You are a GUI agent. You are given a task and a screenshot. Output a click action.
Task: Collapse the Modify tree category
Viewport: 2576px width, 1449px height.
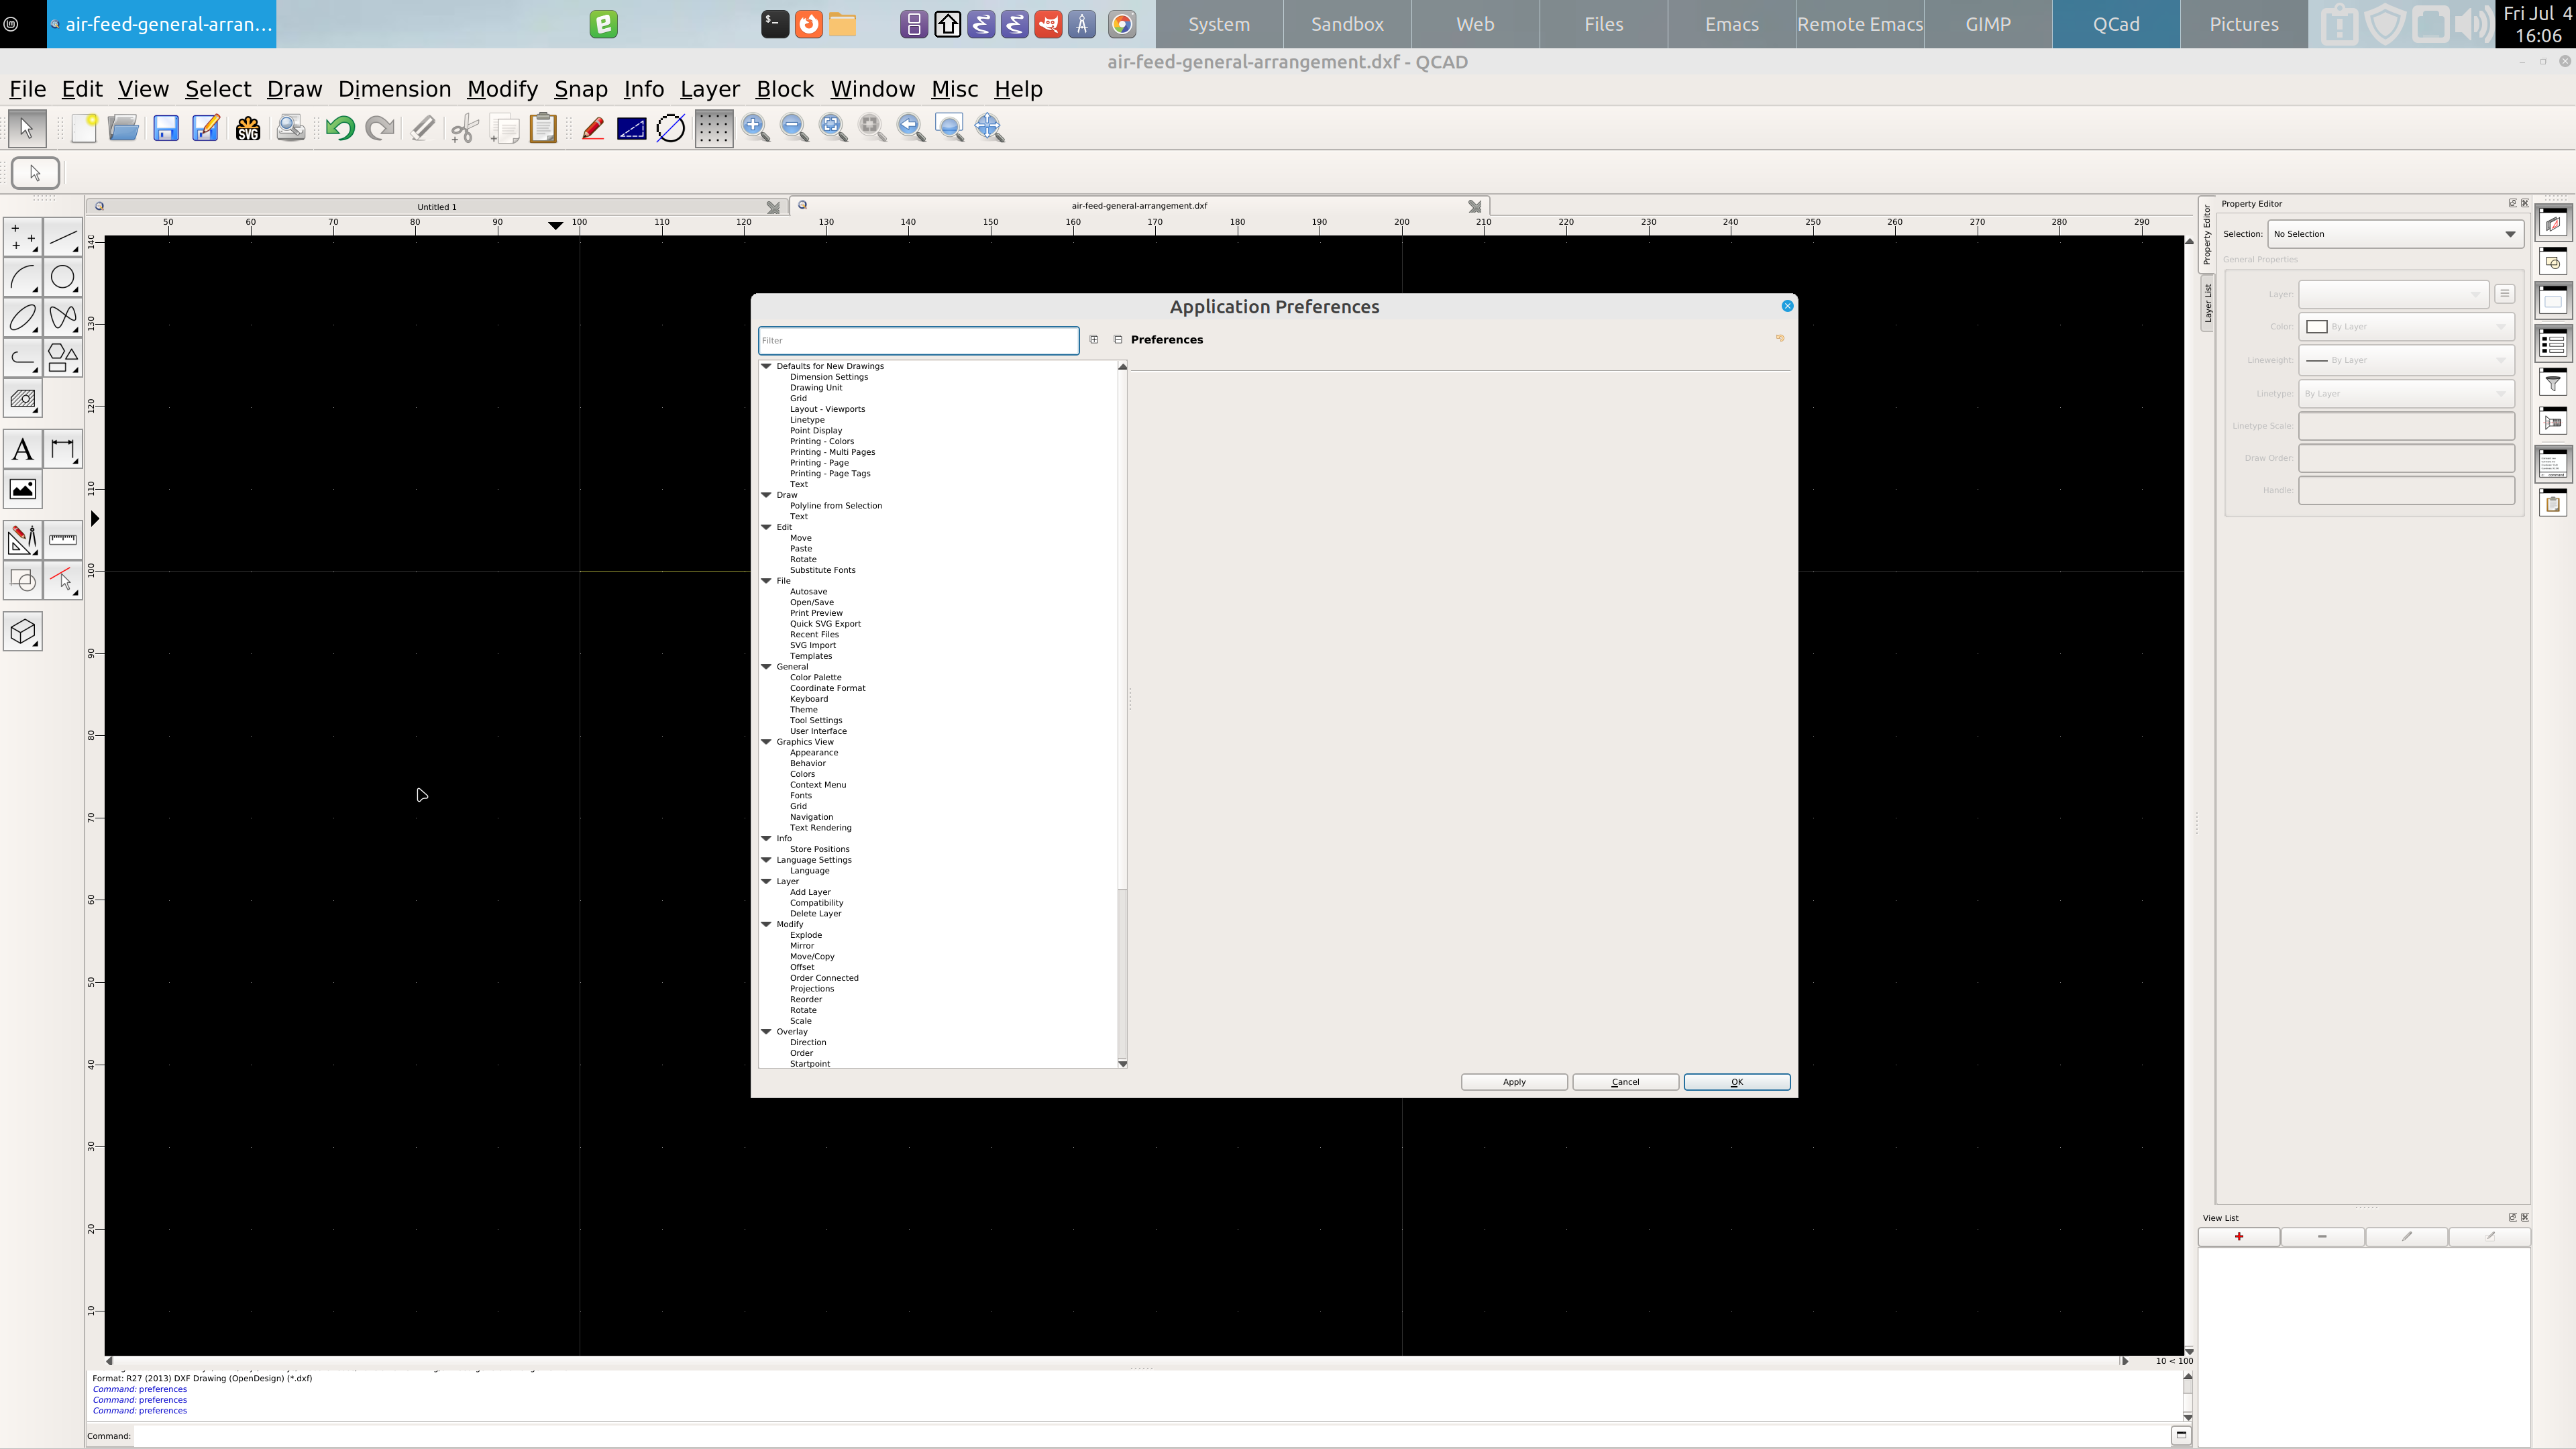click(767, 924)
